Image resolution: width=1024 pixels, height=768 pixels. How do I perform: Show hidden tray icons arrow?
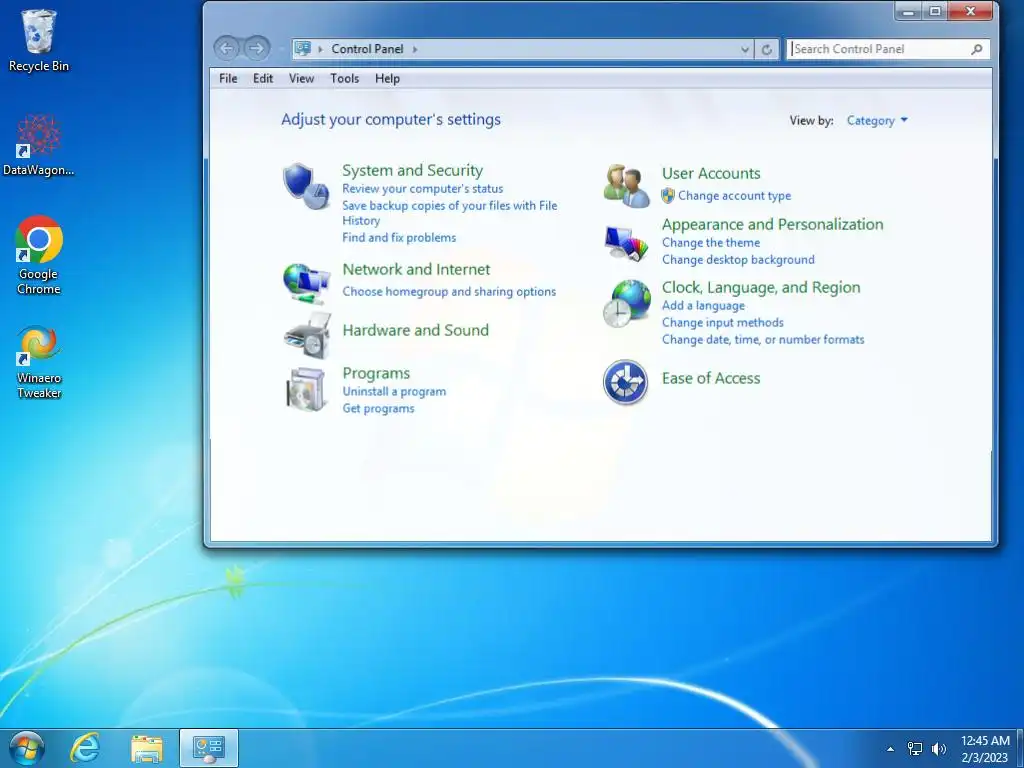pos(890,749)
